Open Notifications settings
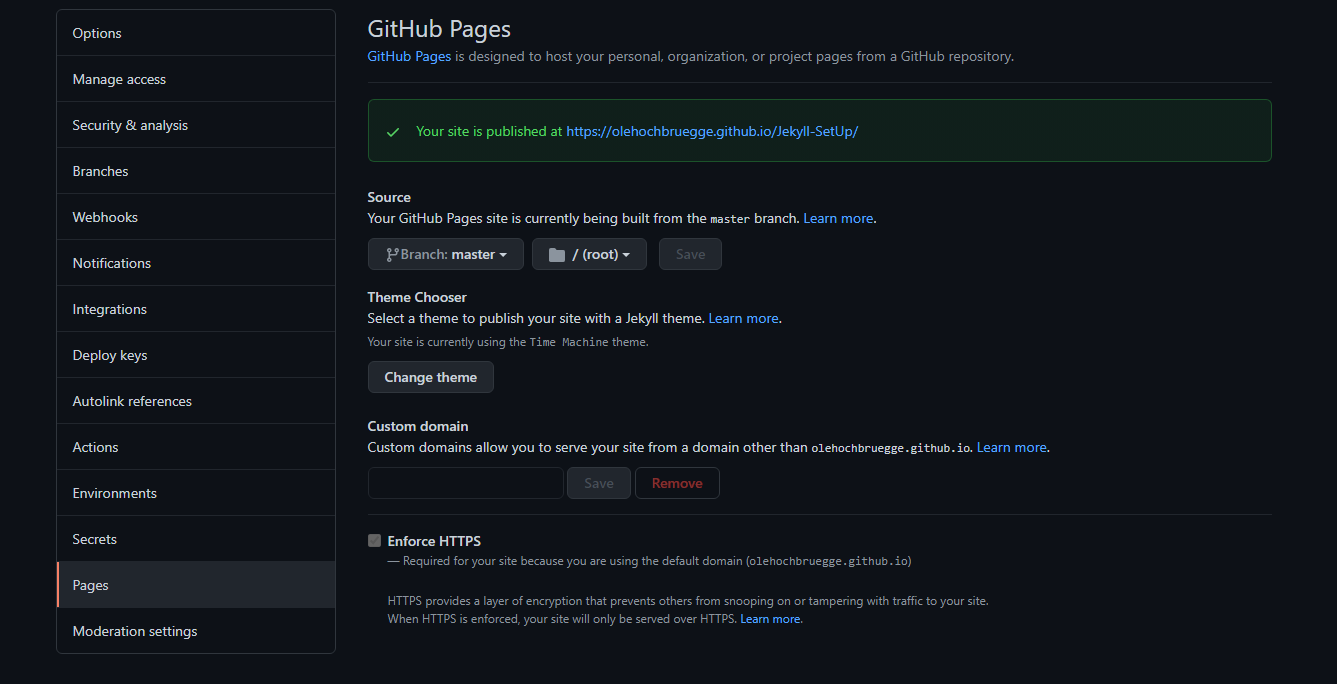The width and height of the screenshot is (1337, 684). (x=196, y=263)
